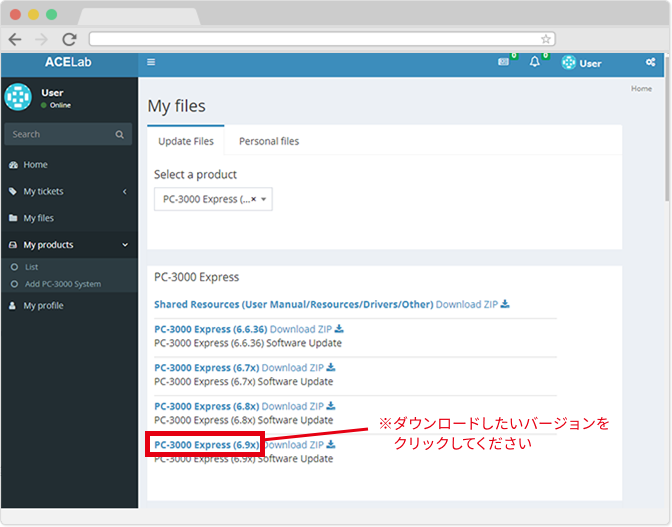The image size is (672, 527).
Task: Click the My files folder icon
Action: 13,218
